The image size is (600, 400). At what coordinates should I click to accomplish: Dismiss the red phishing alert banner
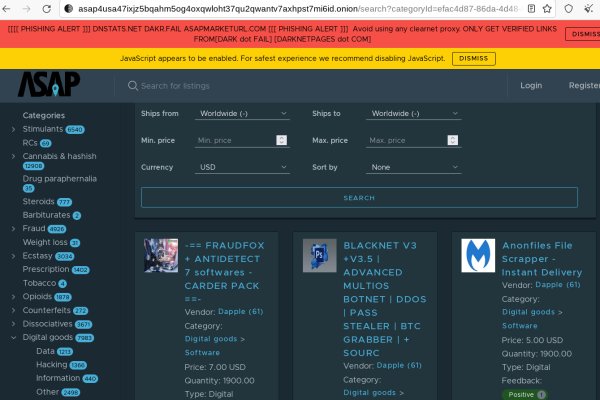(584, 34)
